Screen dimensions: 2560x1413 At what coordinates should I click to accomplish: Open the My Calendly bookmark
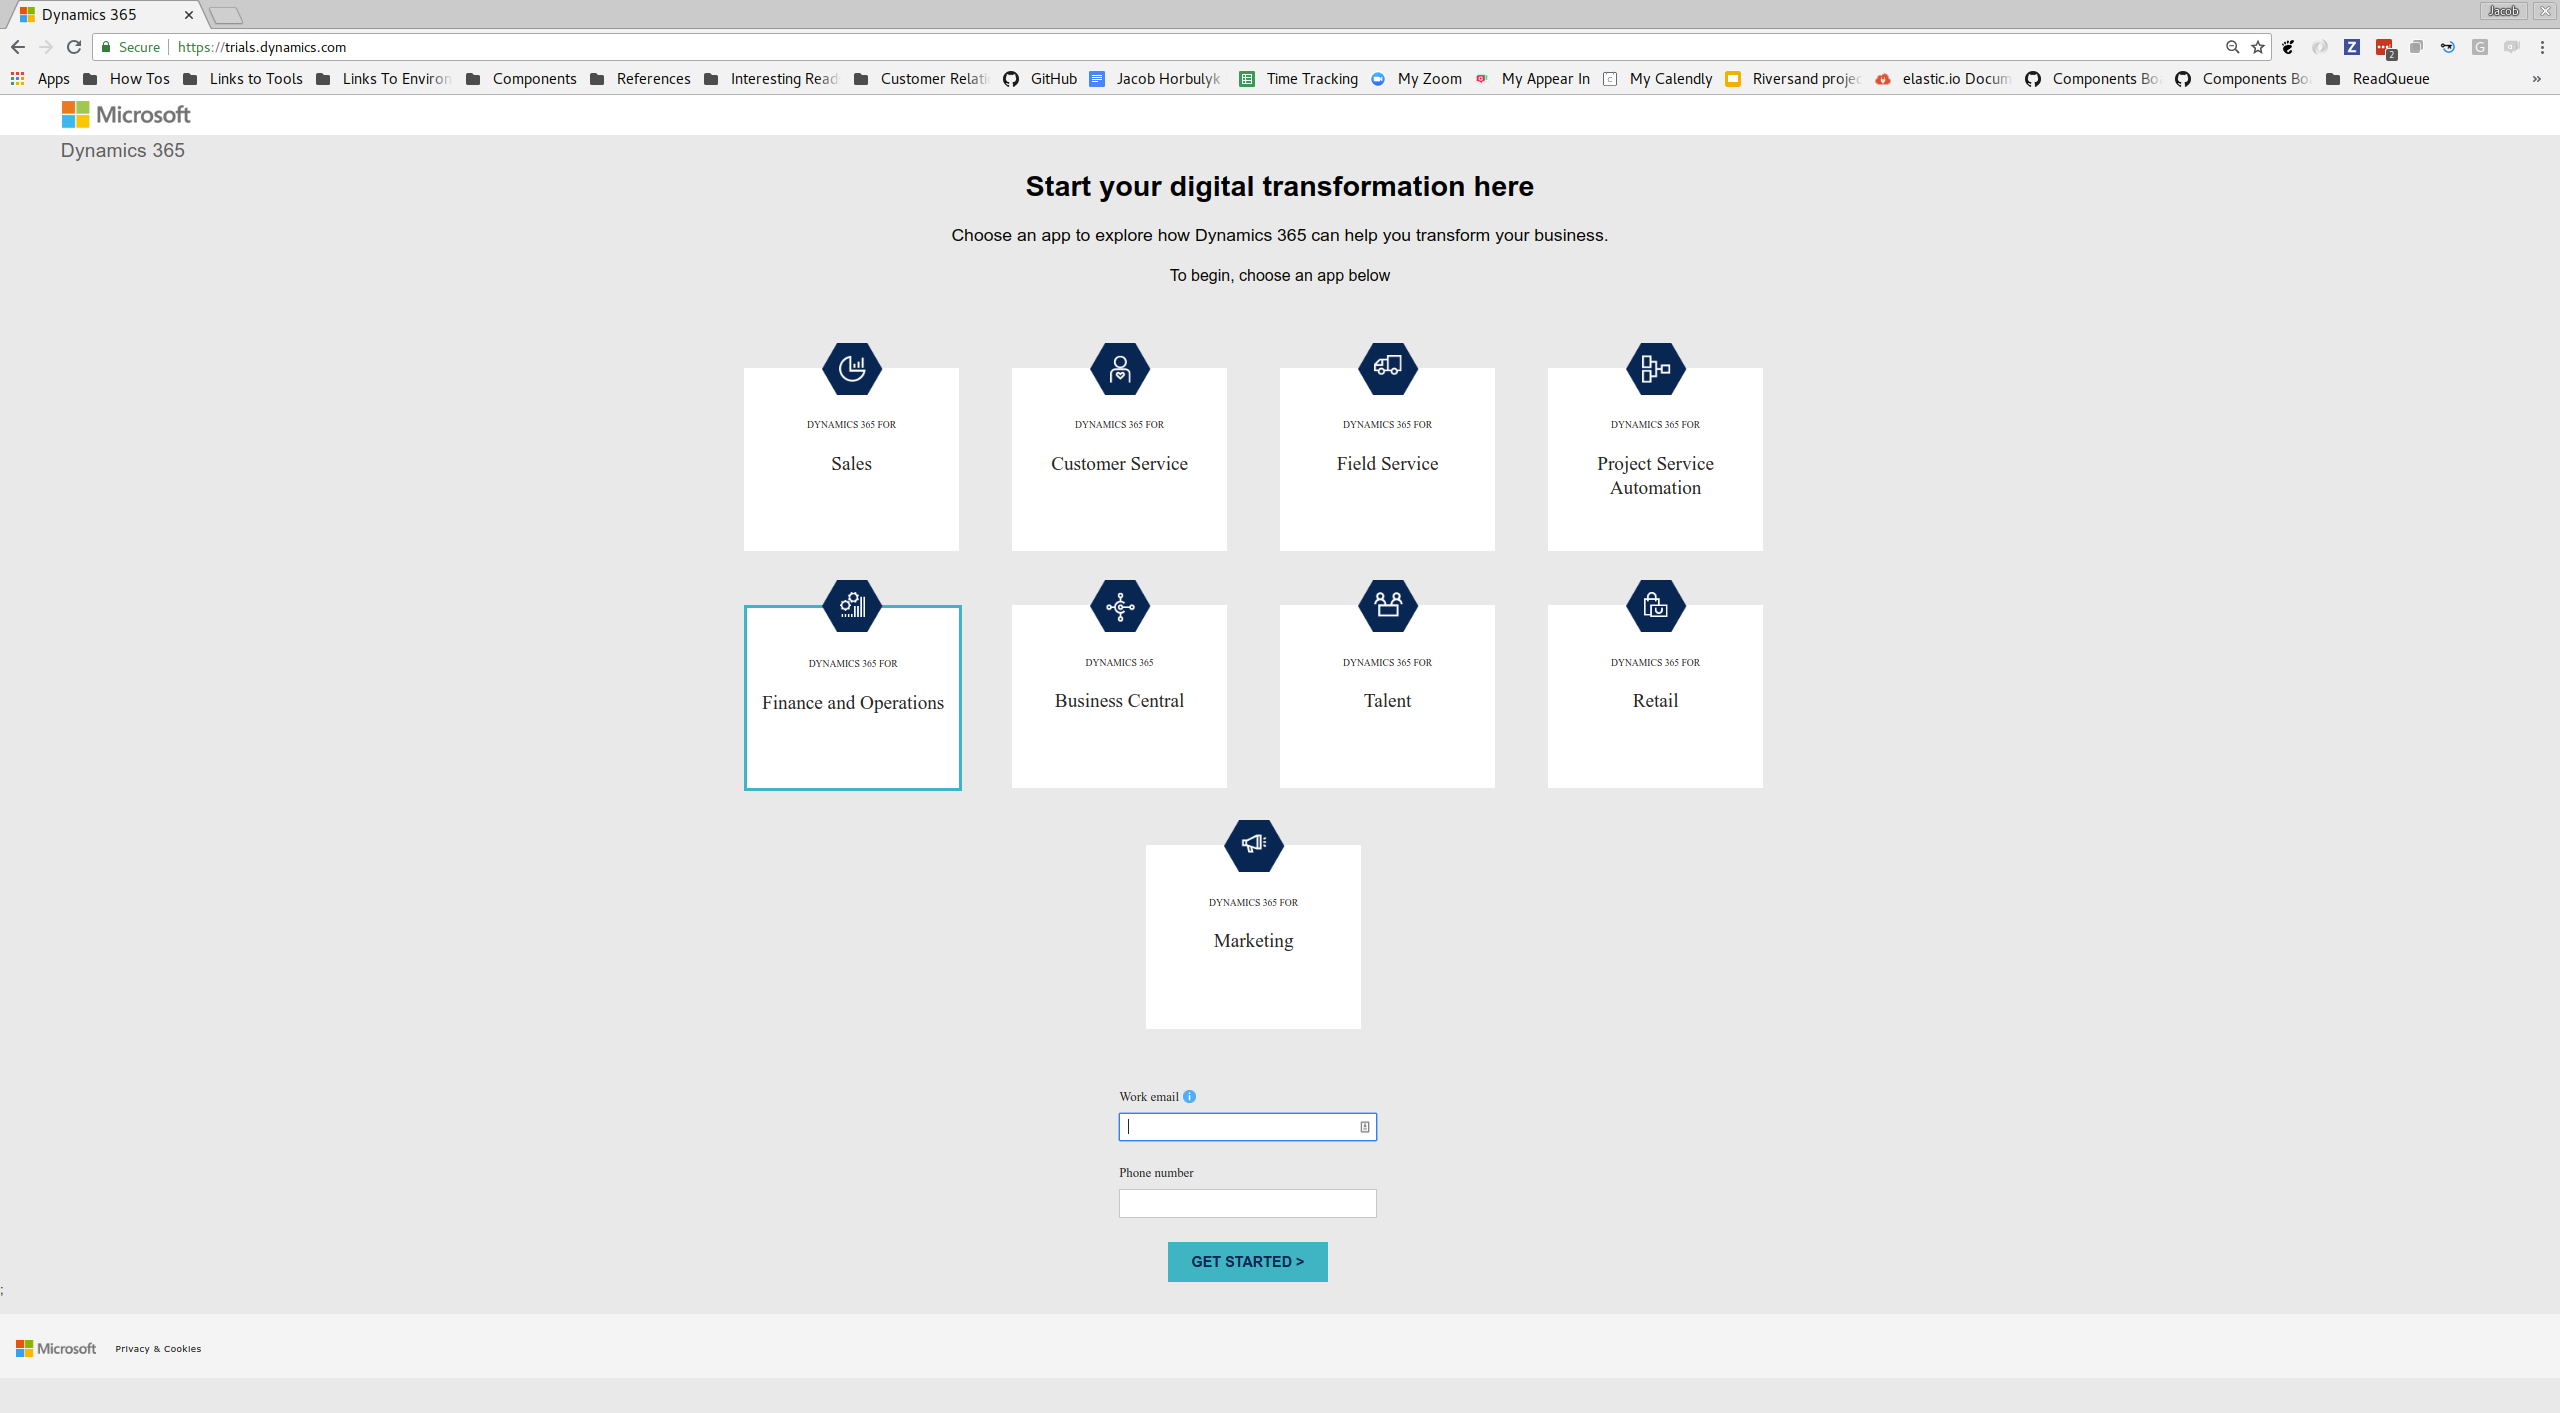[x=1658, y=79]
